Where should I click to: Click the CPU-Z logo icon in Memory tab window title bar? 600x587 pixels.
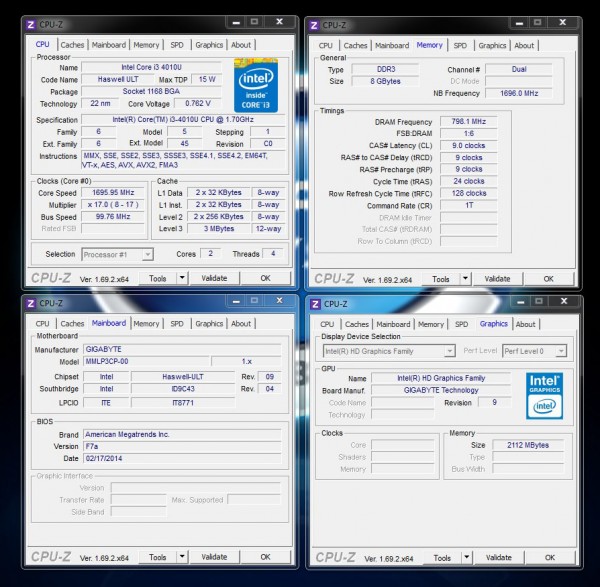[x=314, y=25]
